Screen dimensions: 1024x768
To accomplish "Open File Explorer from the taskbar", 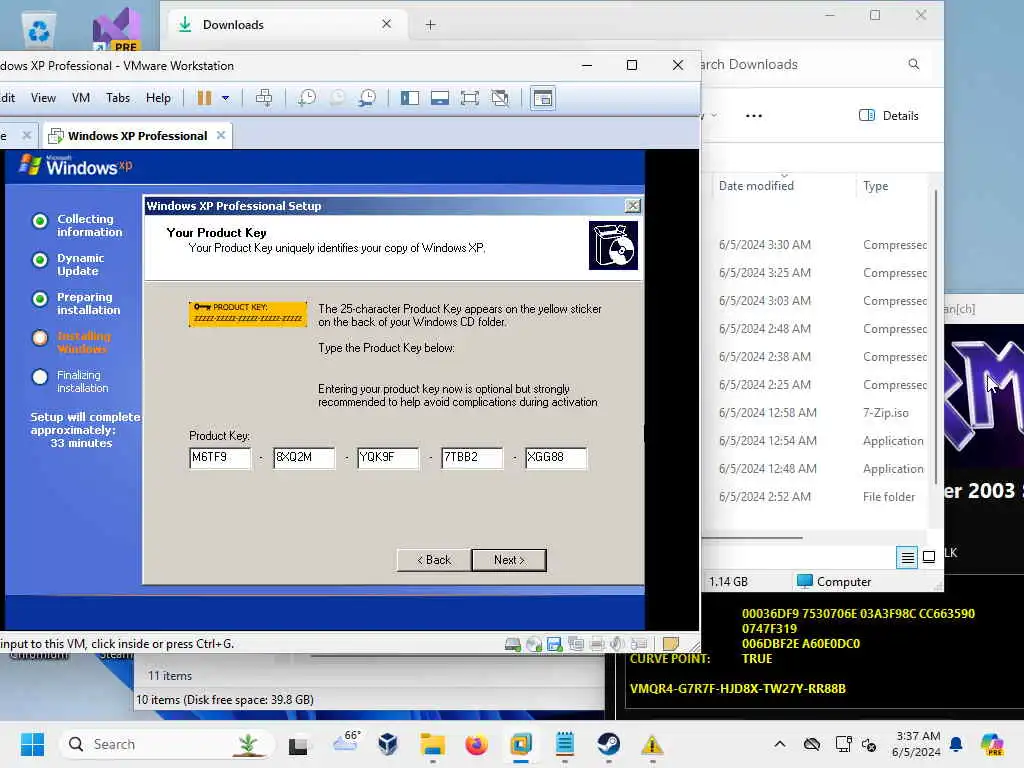I will click(432, 744).
